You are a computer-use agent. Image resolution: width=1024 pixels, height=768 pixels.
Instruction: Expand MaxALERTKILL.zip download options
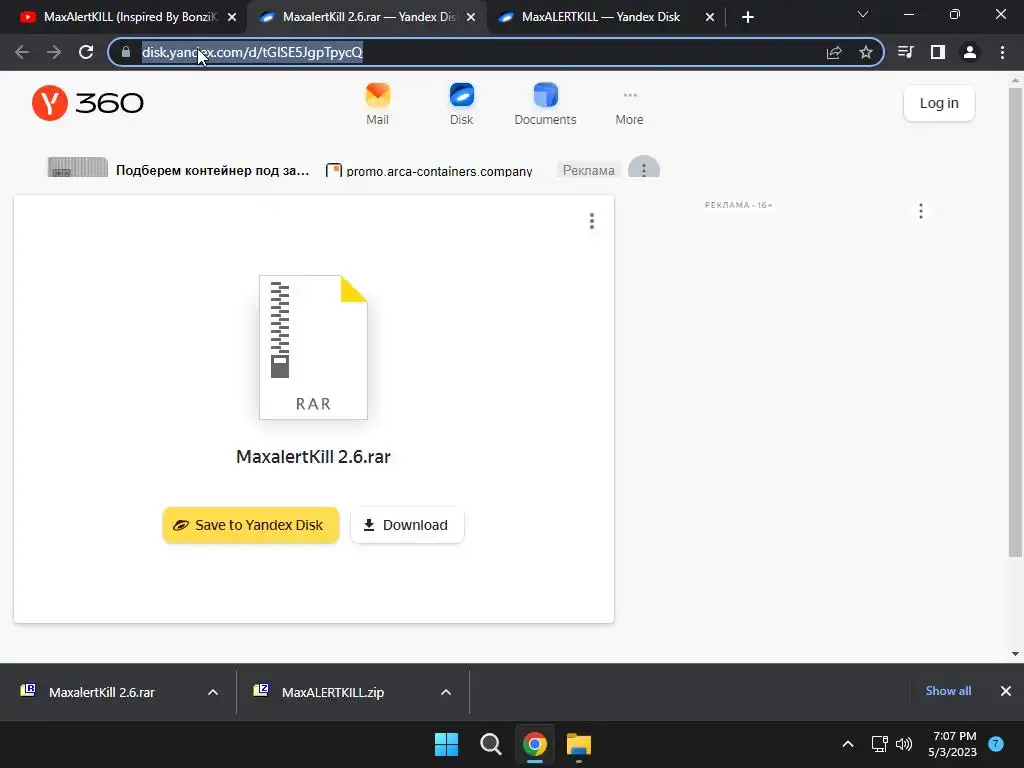pyautogui.click(x=446, y=692)
